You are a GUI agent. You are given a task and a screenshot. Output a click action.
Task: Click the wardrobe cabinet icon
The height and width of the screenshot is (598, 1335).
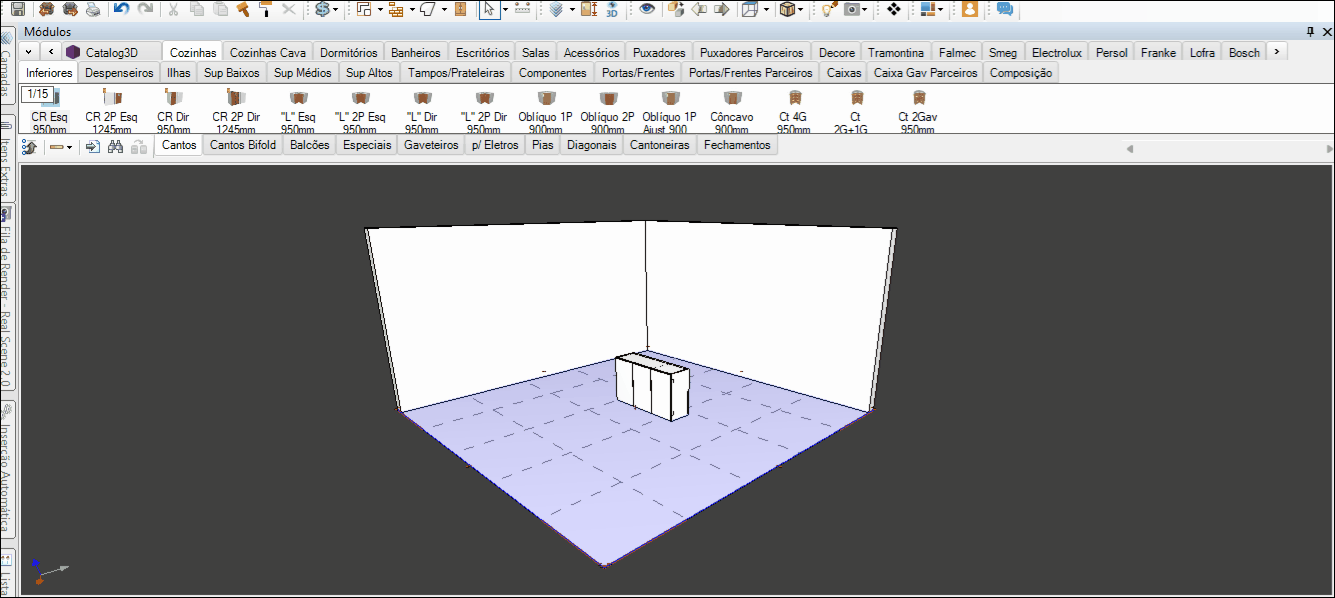click(460, 9)
